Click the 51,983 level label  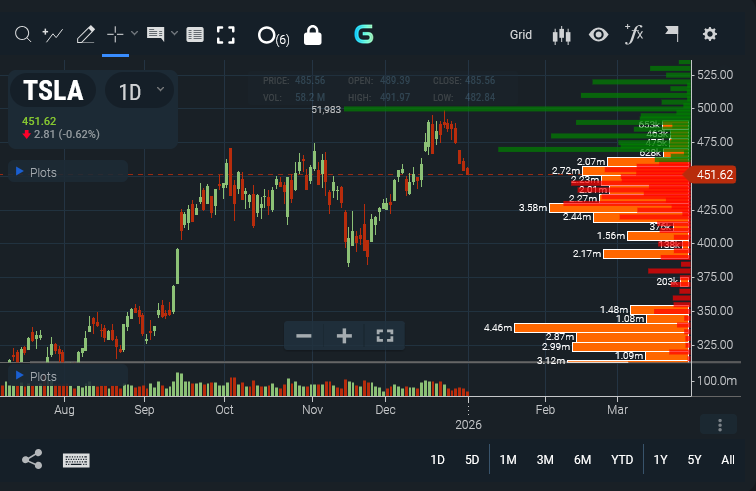point(326,109)
